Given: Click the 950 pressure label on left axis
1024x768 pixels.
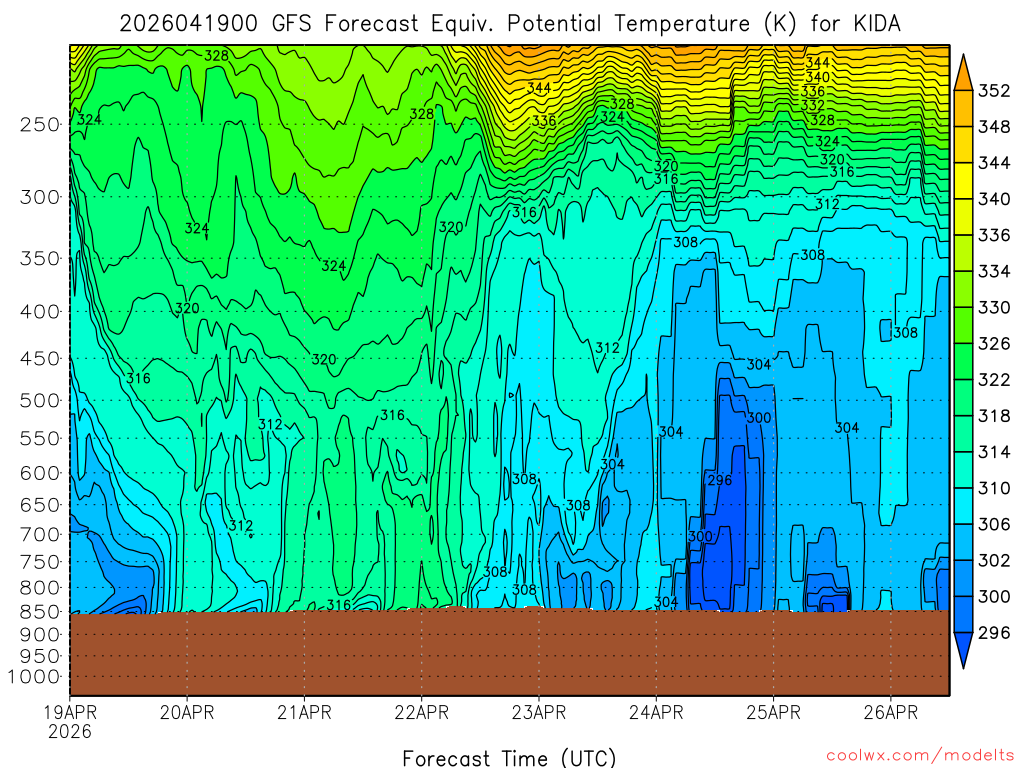Looking at the screenshot, I should tap(40, 656).
